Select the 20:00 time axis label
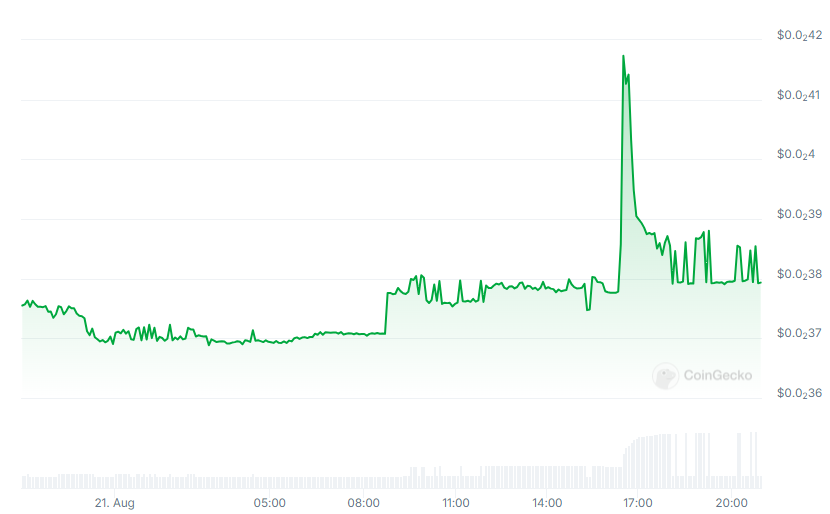 point(732,503)
